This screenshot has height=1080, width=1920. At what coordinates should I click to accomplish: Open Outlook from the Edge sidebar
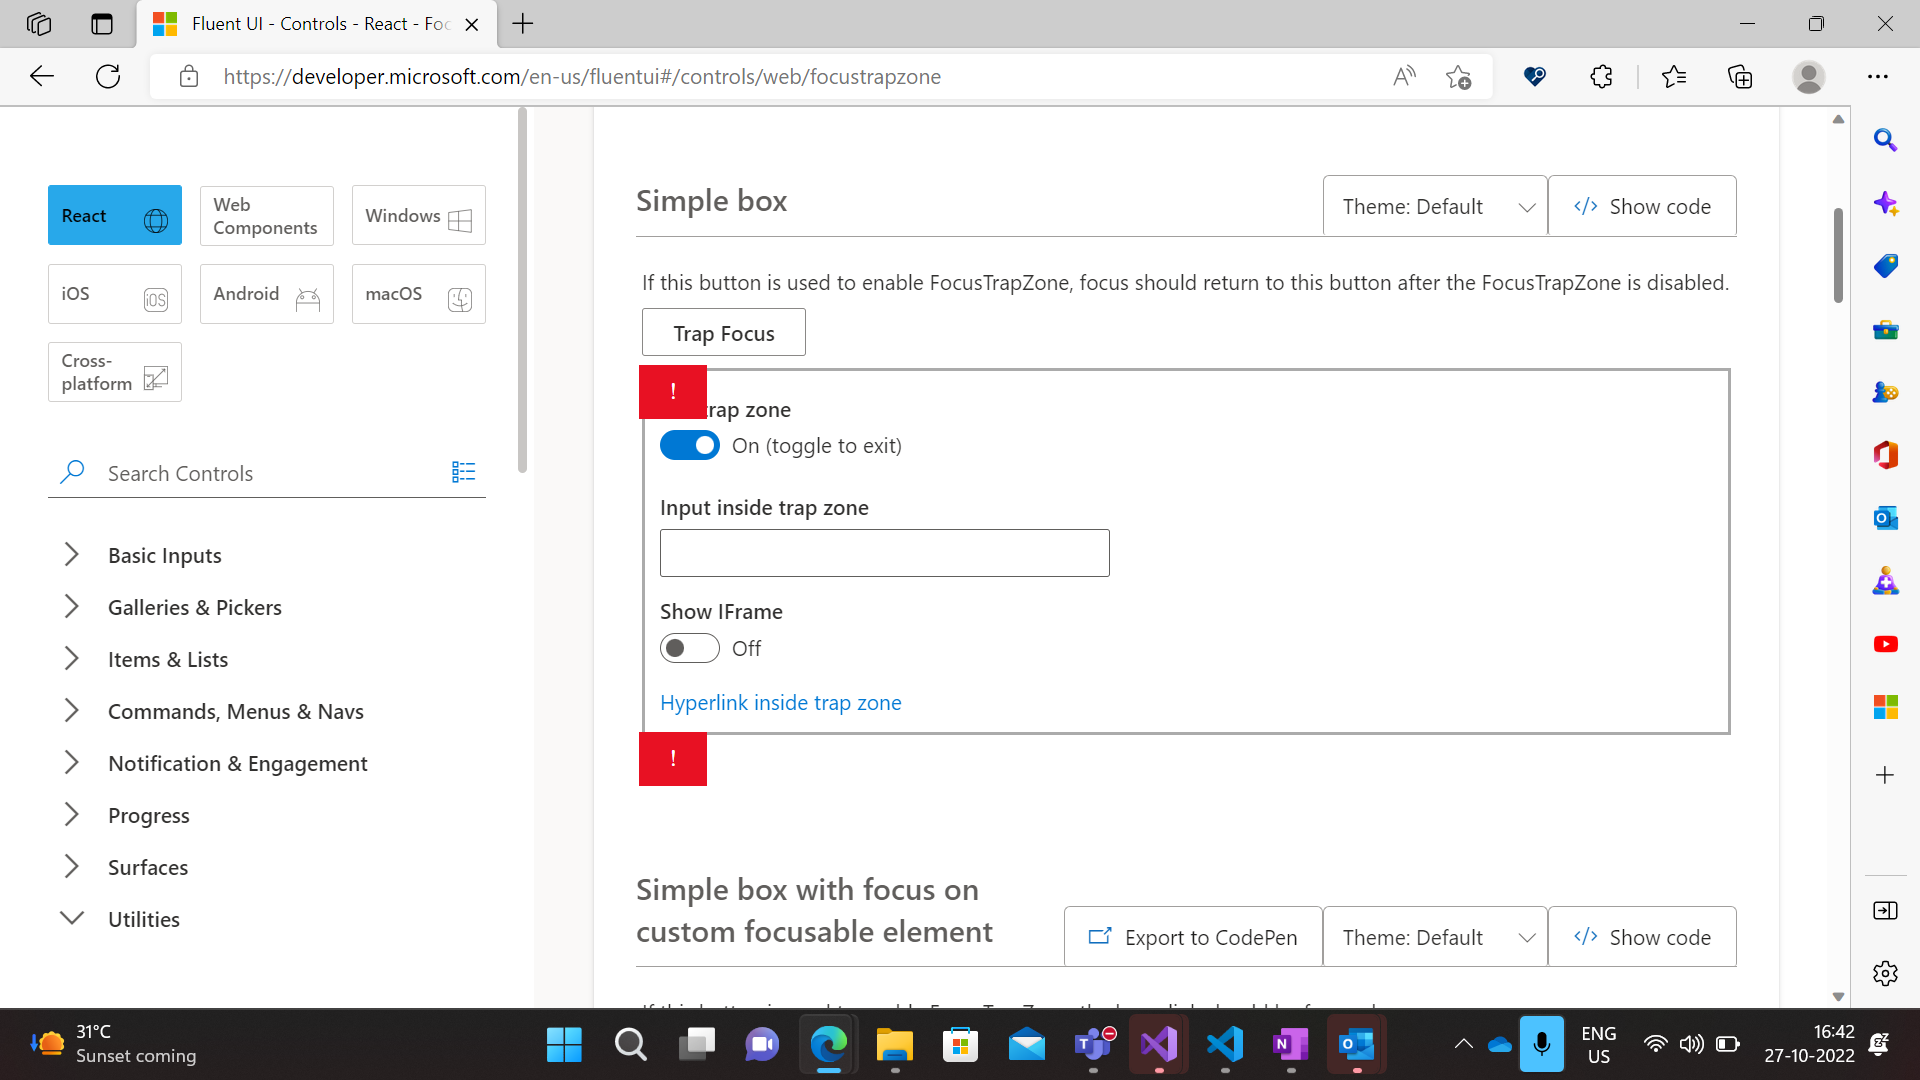coord(1886,518)
